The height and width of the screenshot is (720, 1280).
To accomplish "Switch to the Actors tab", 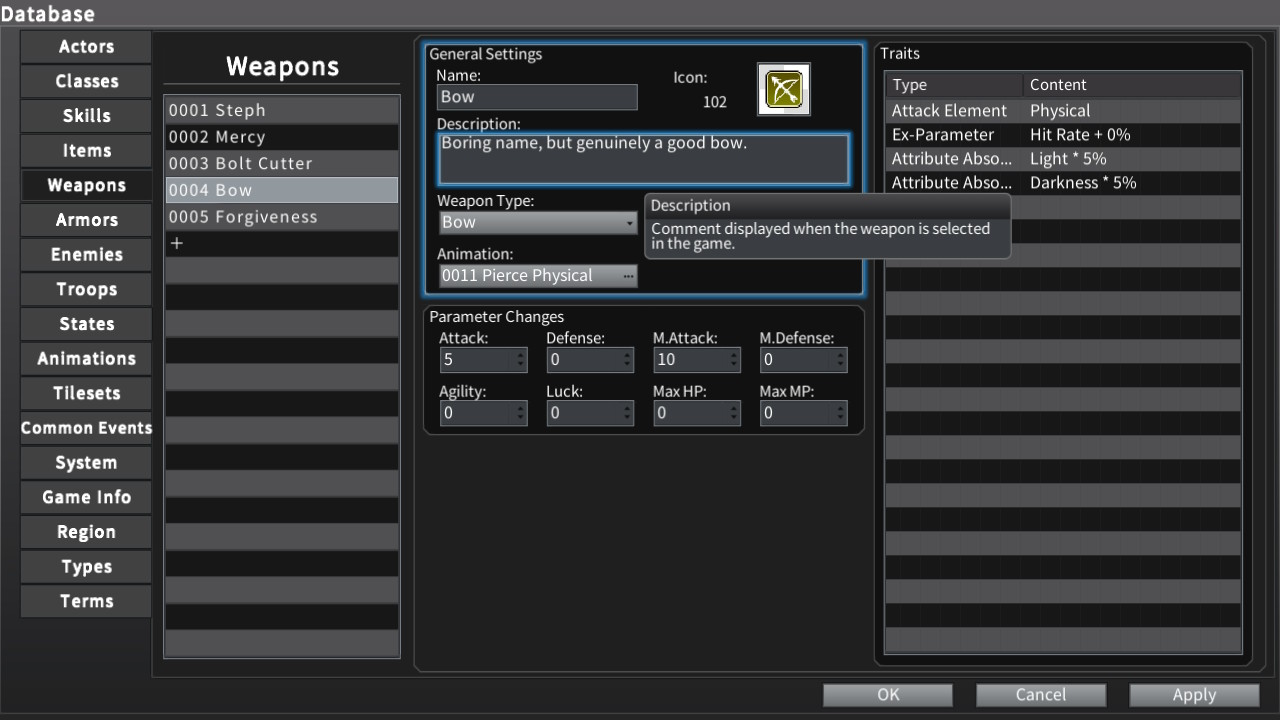I will 86,47.
